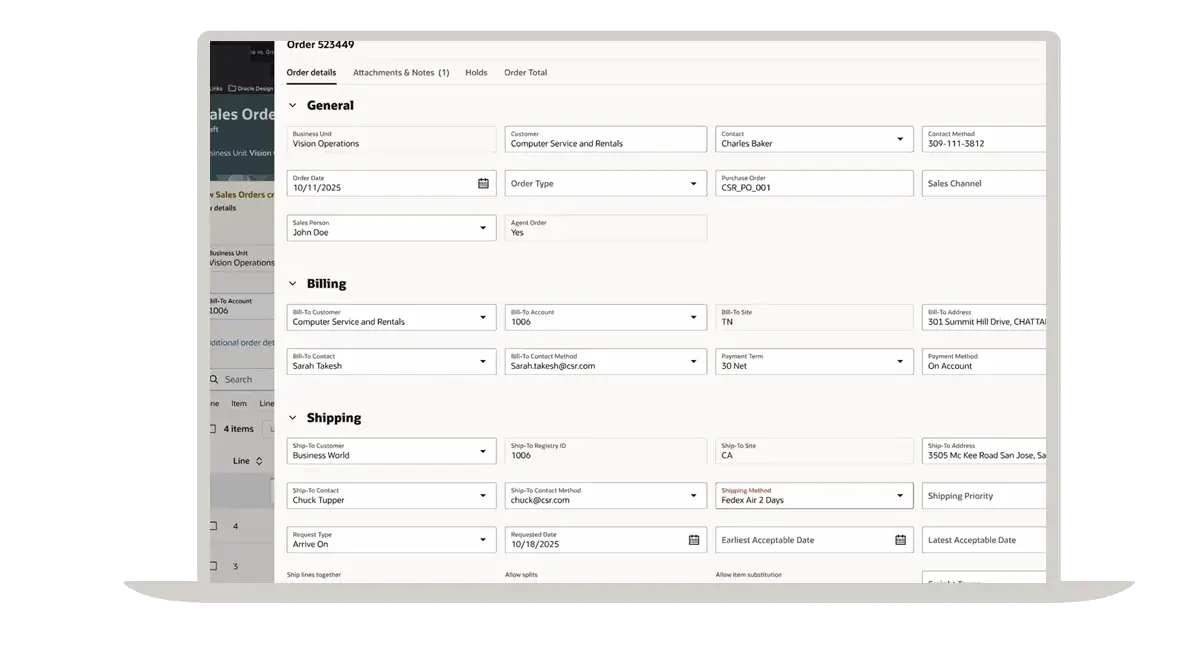
Task: Check the box for line 4
Action: coord(213,526)
